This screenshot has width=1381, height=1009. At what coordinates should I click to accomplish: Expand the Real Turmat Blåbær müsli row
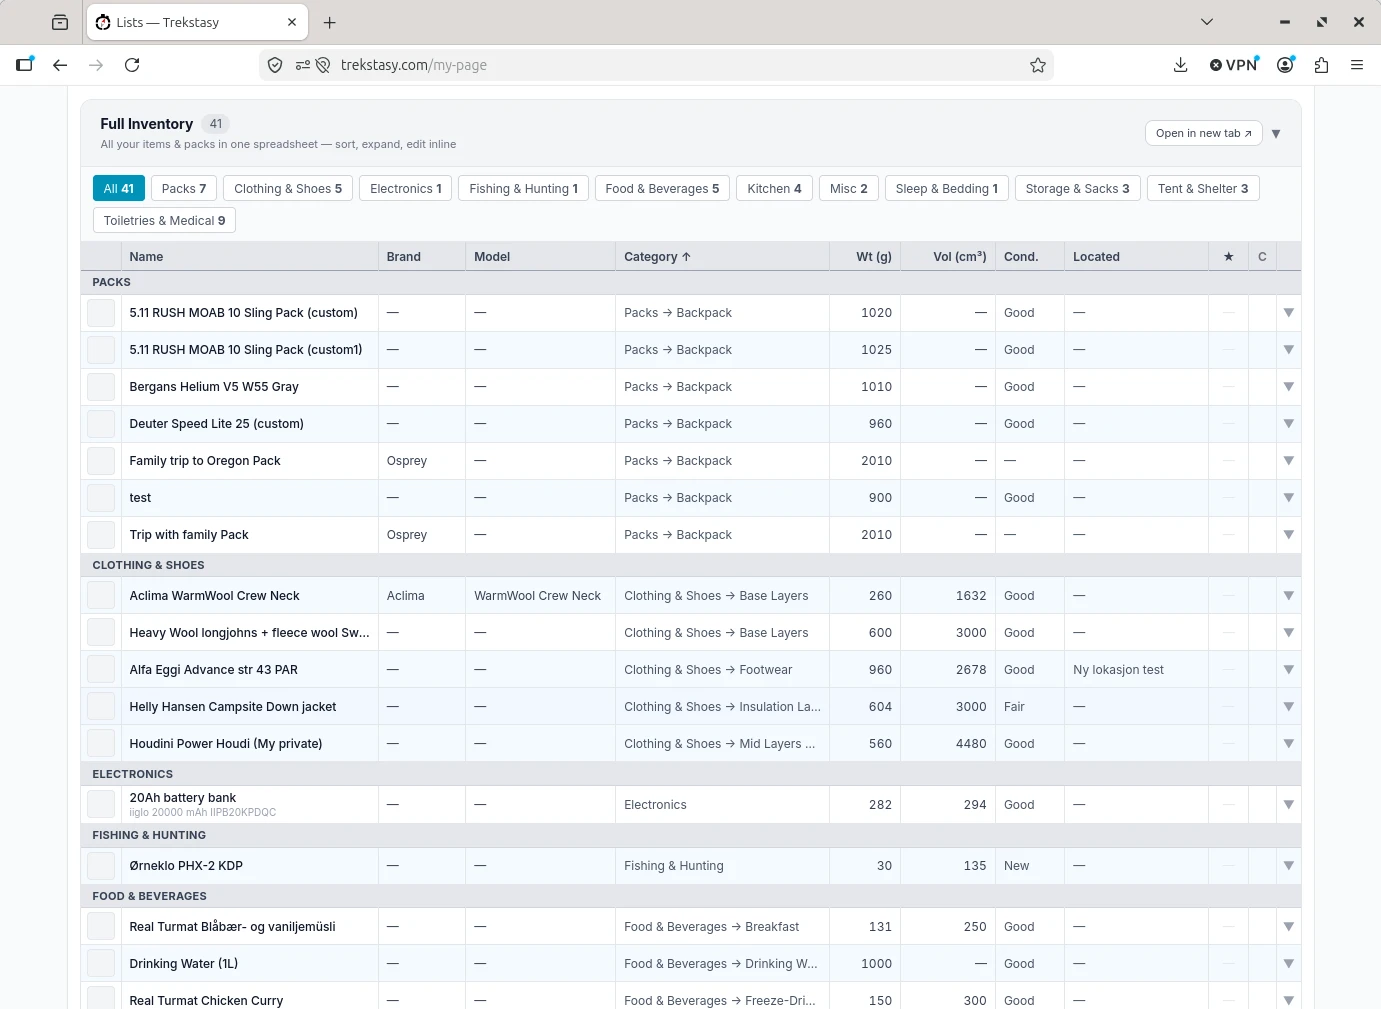(x=1289, y=927)
